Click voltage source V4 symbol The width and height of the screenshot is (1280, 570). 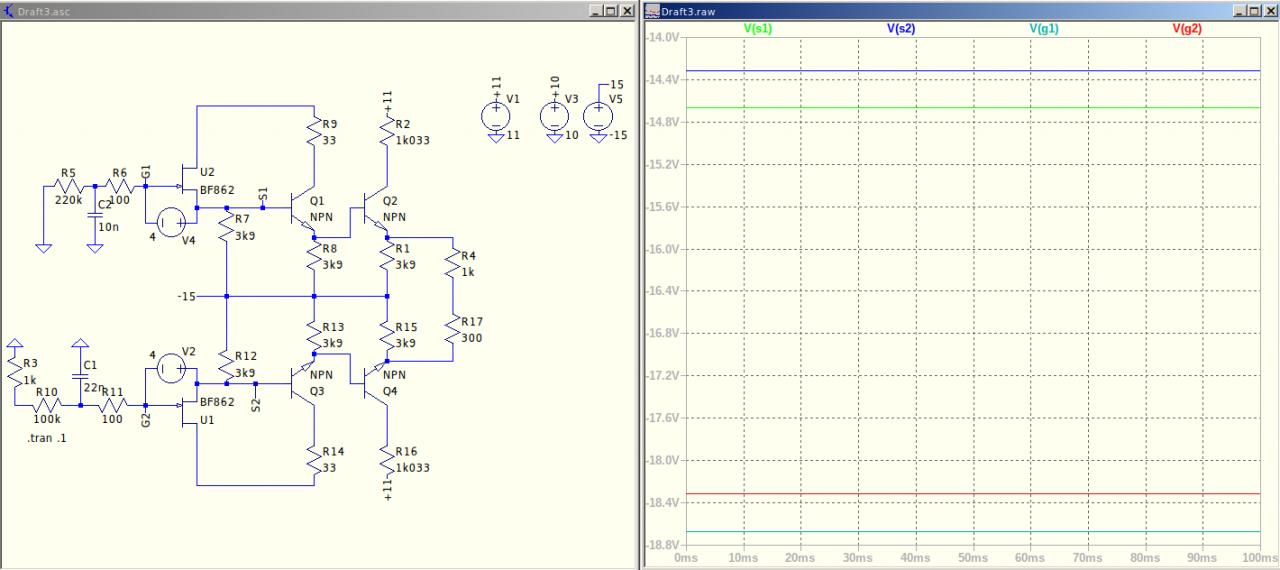[x=171, y=223]
